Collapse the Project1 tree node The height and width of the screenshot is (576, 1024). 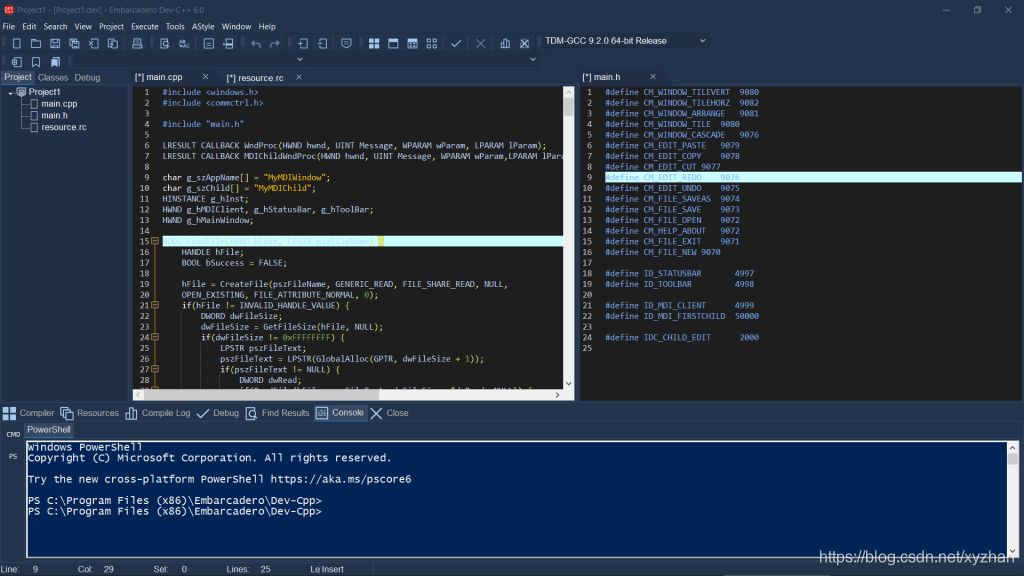10,93
